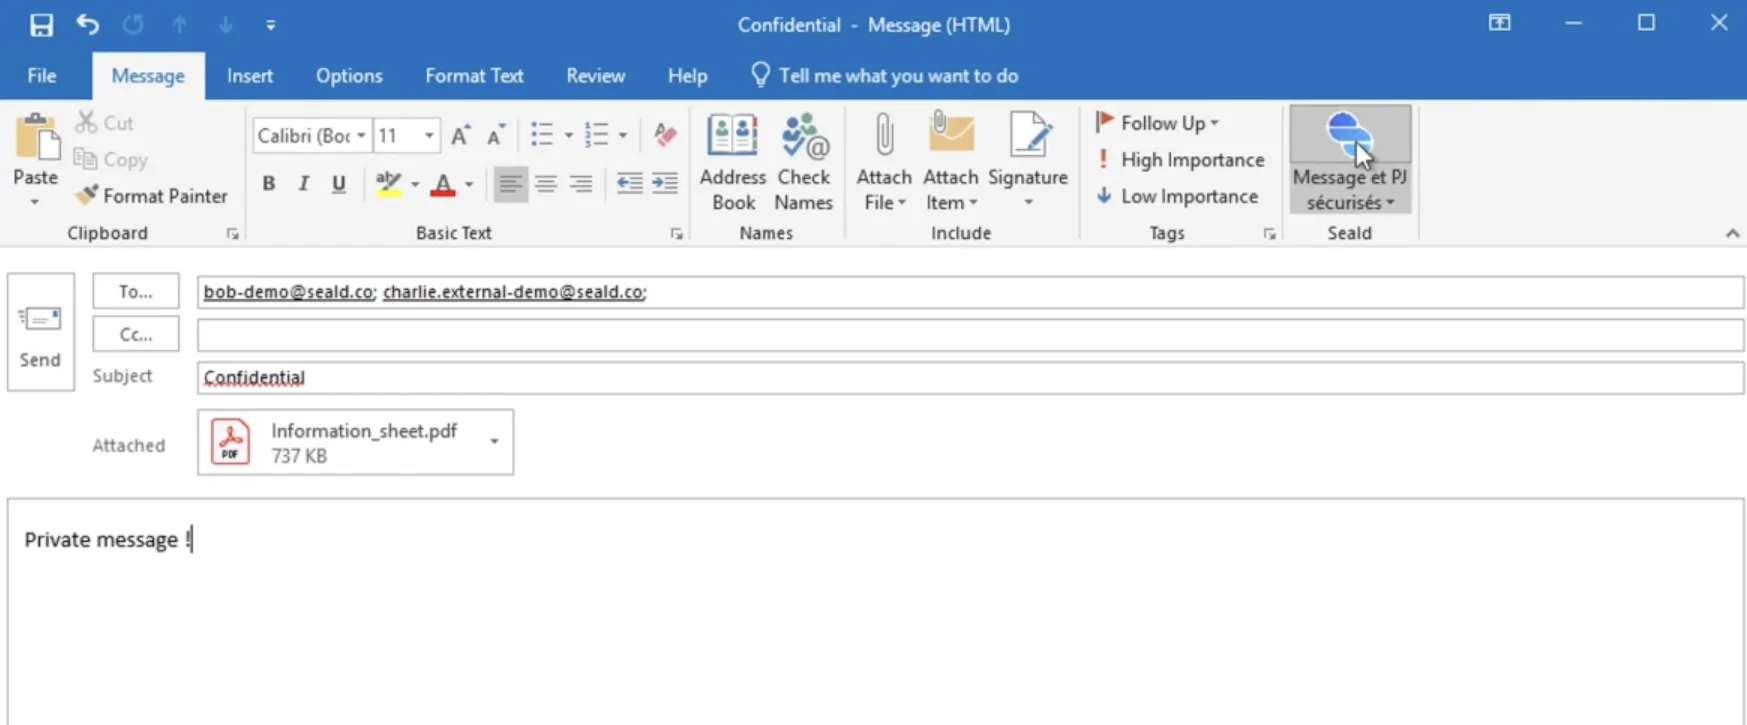Apply bulleted list
This screenshot has height=725, width=1747.
click(x=542, y=135)
